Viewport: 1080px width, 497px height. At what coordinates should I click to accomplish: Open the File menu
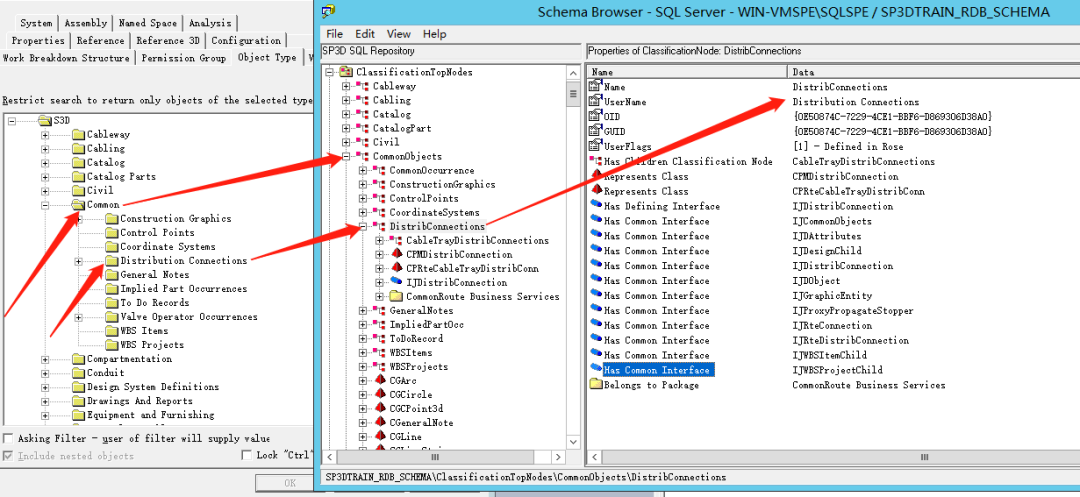334,34
